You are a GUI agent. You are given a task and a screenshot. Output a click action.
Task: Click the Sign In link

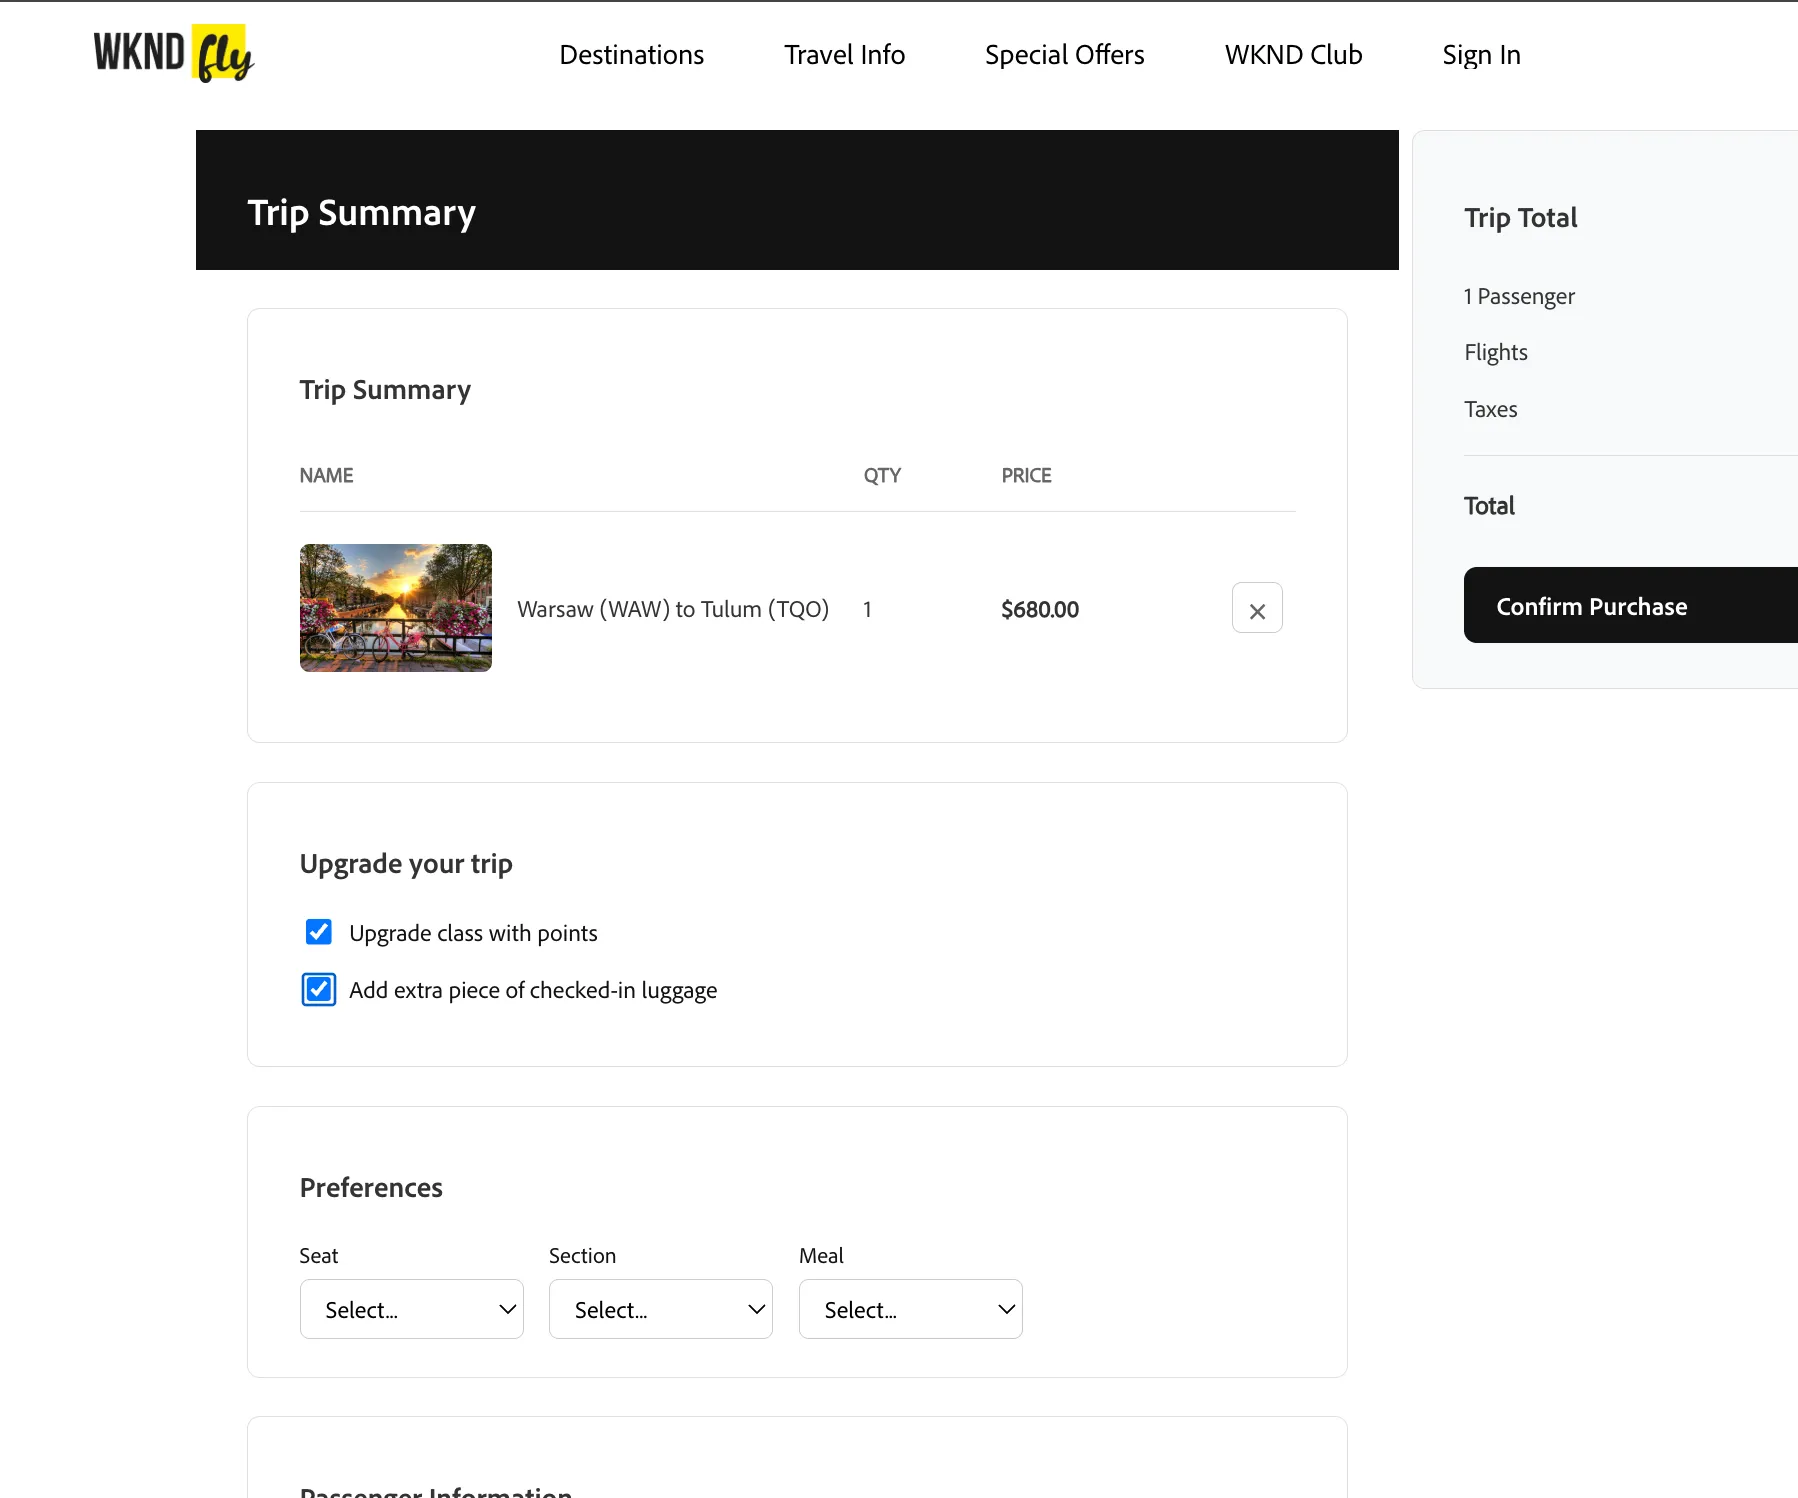tap(1482, 55)
